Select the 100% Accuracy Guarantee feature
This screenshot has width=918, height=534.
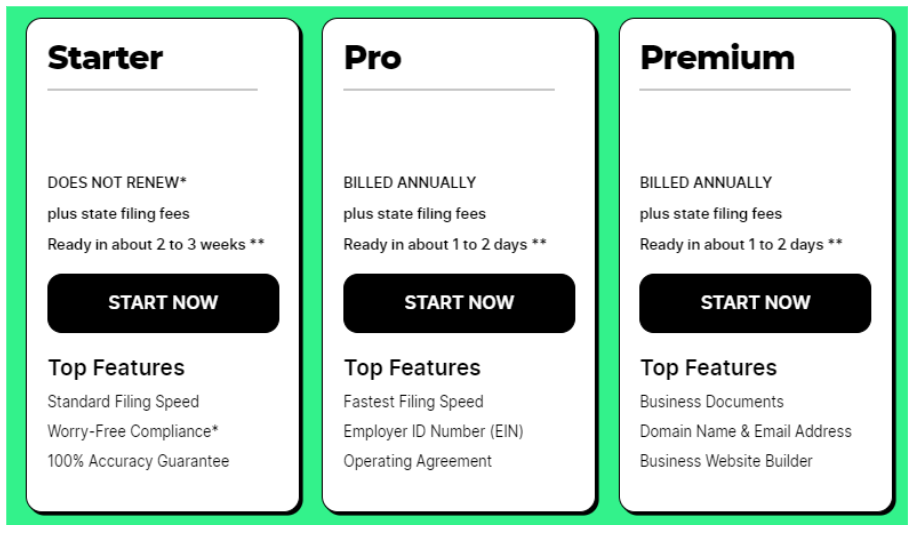point(138,461)
